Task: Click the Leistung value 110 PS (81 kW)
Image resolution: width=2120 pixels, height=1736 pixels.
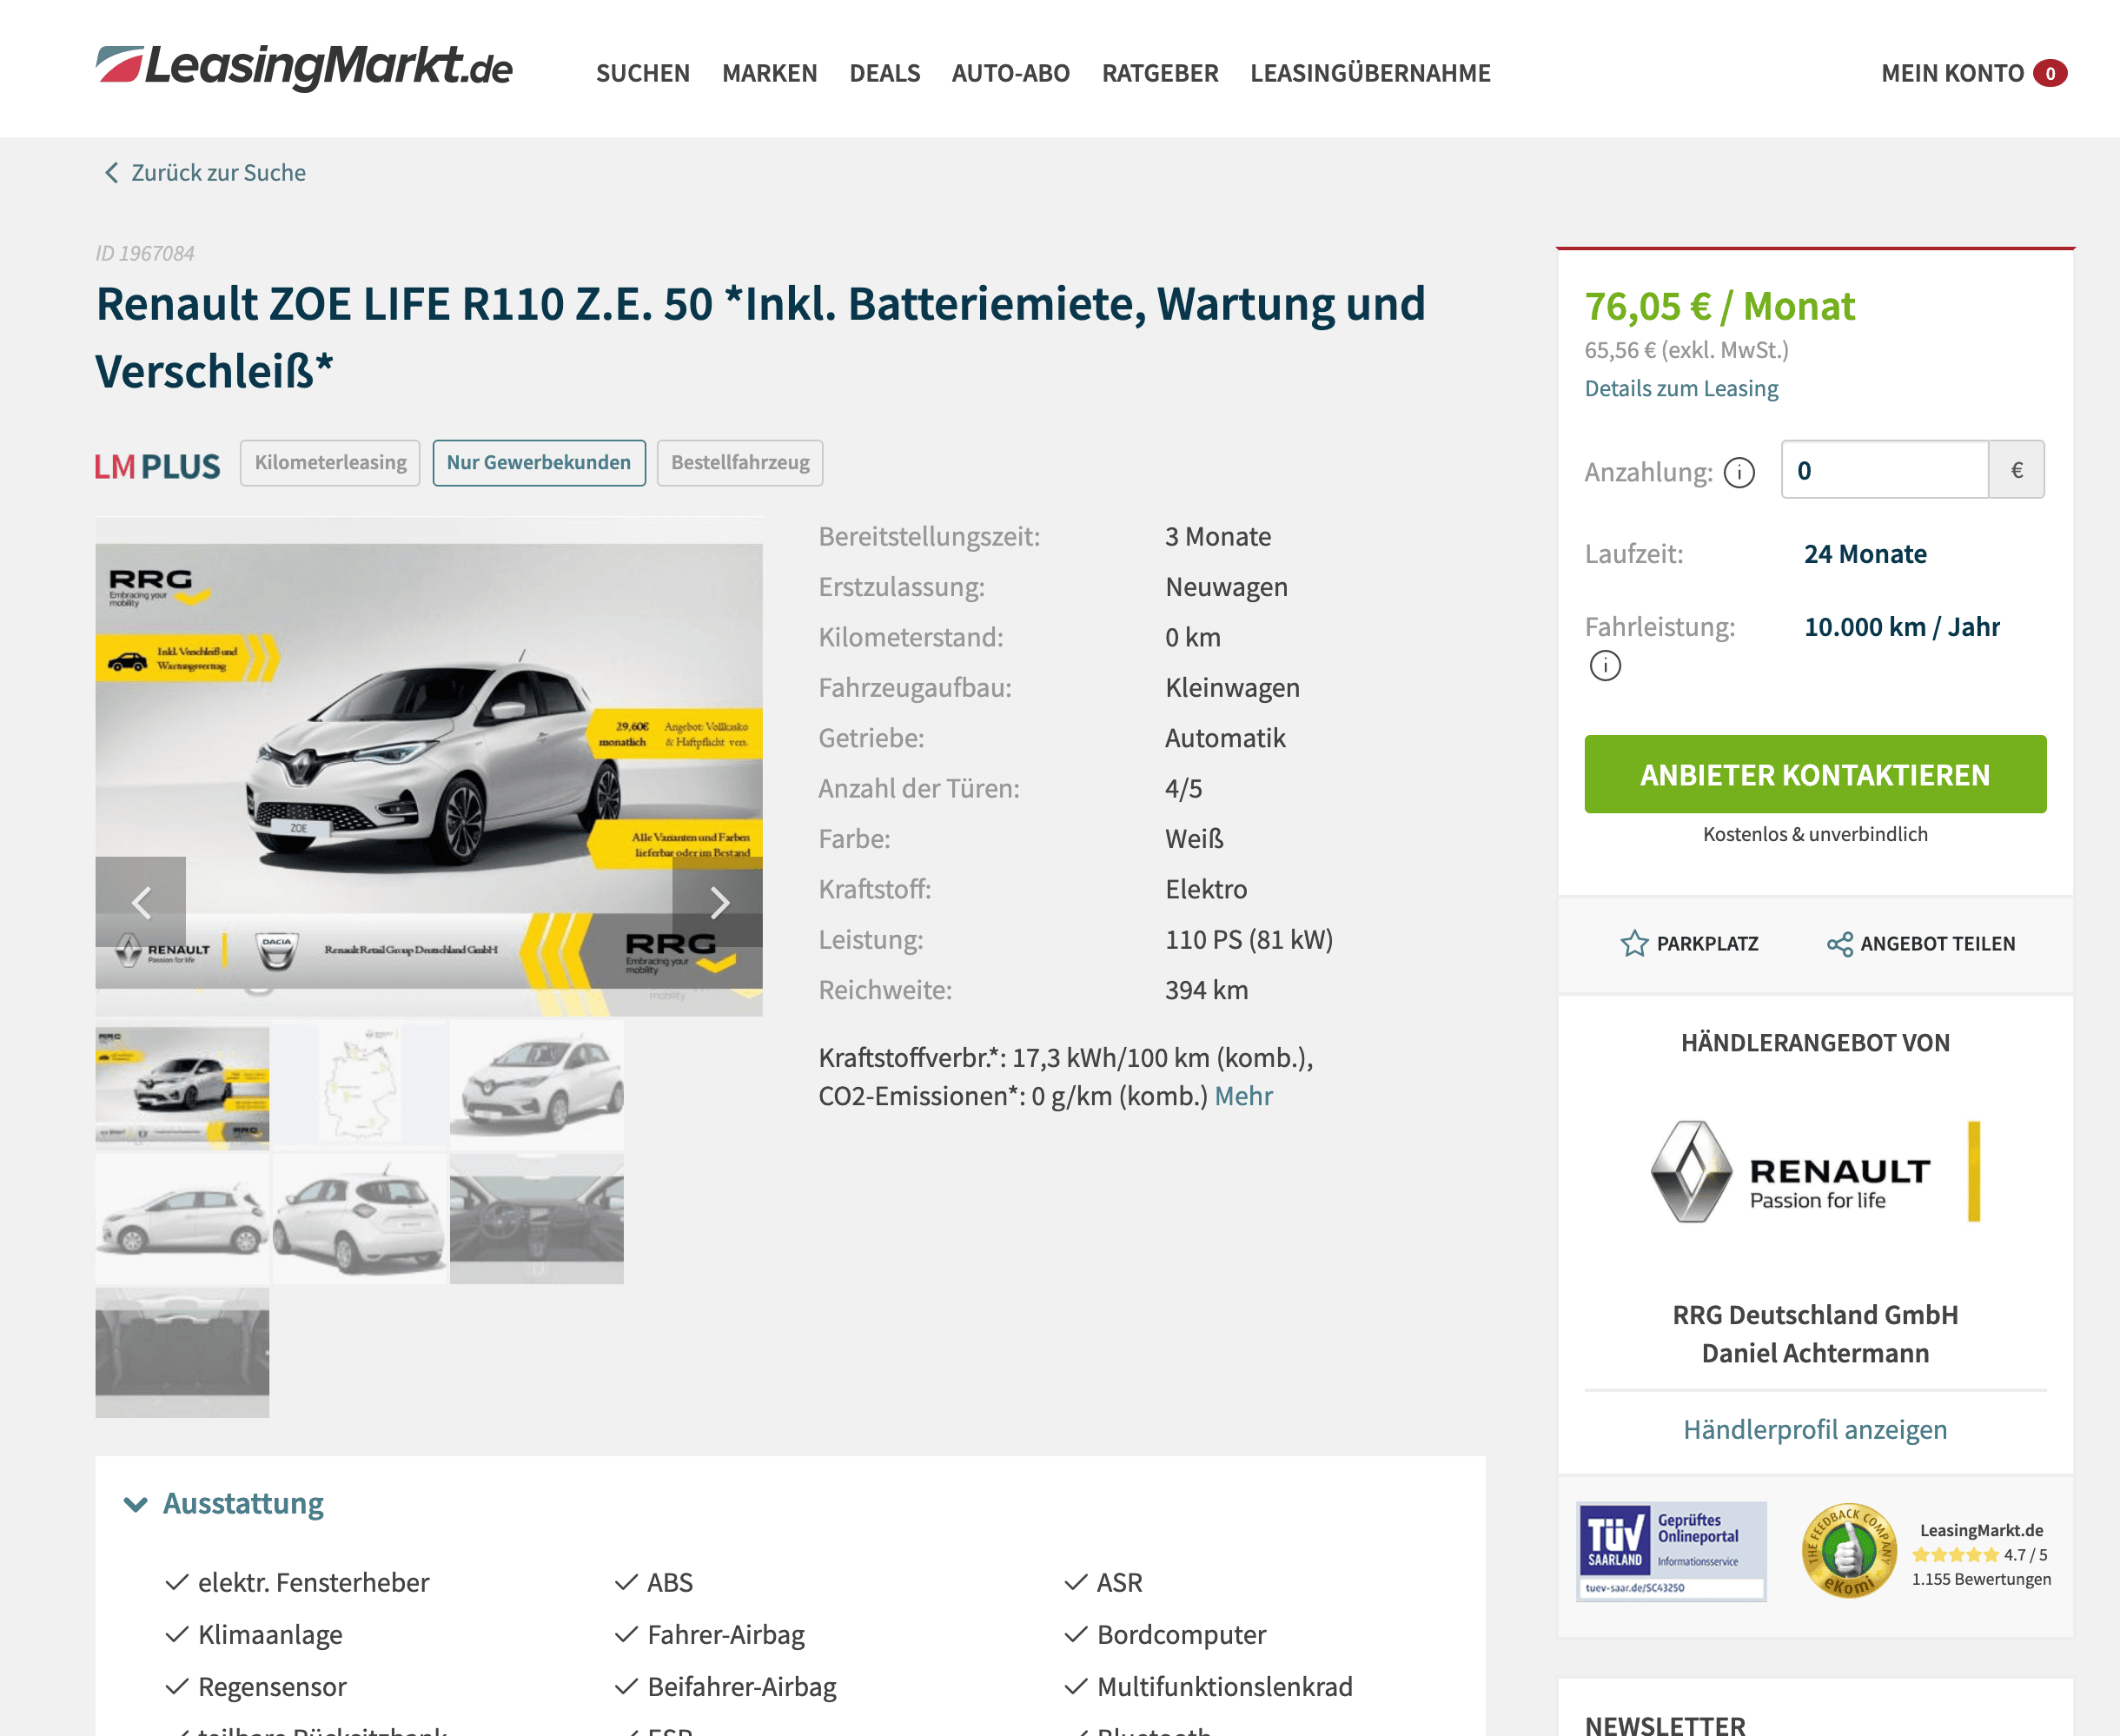Action: tap(1249, 939)
